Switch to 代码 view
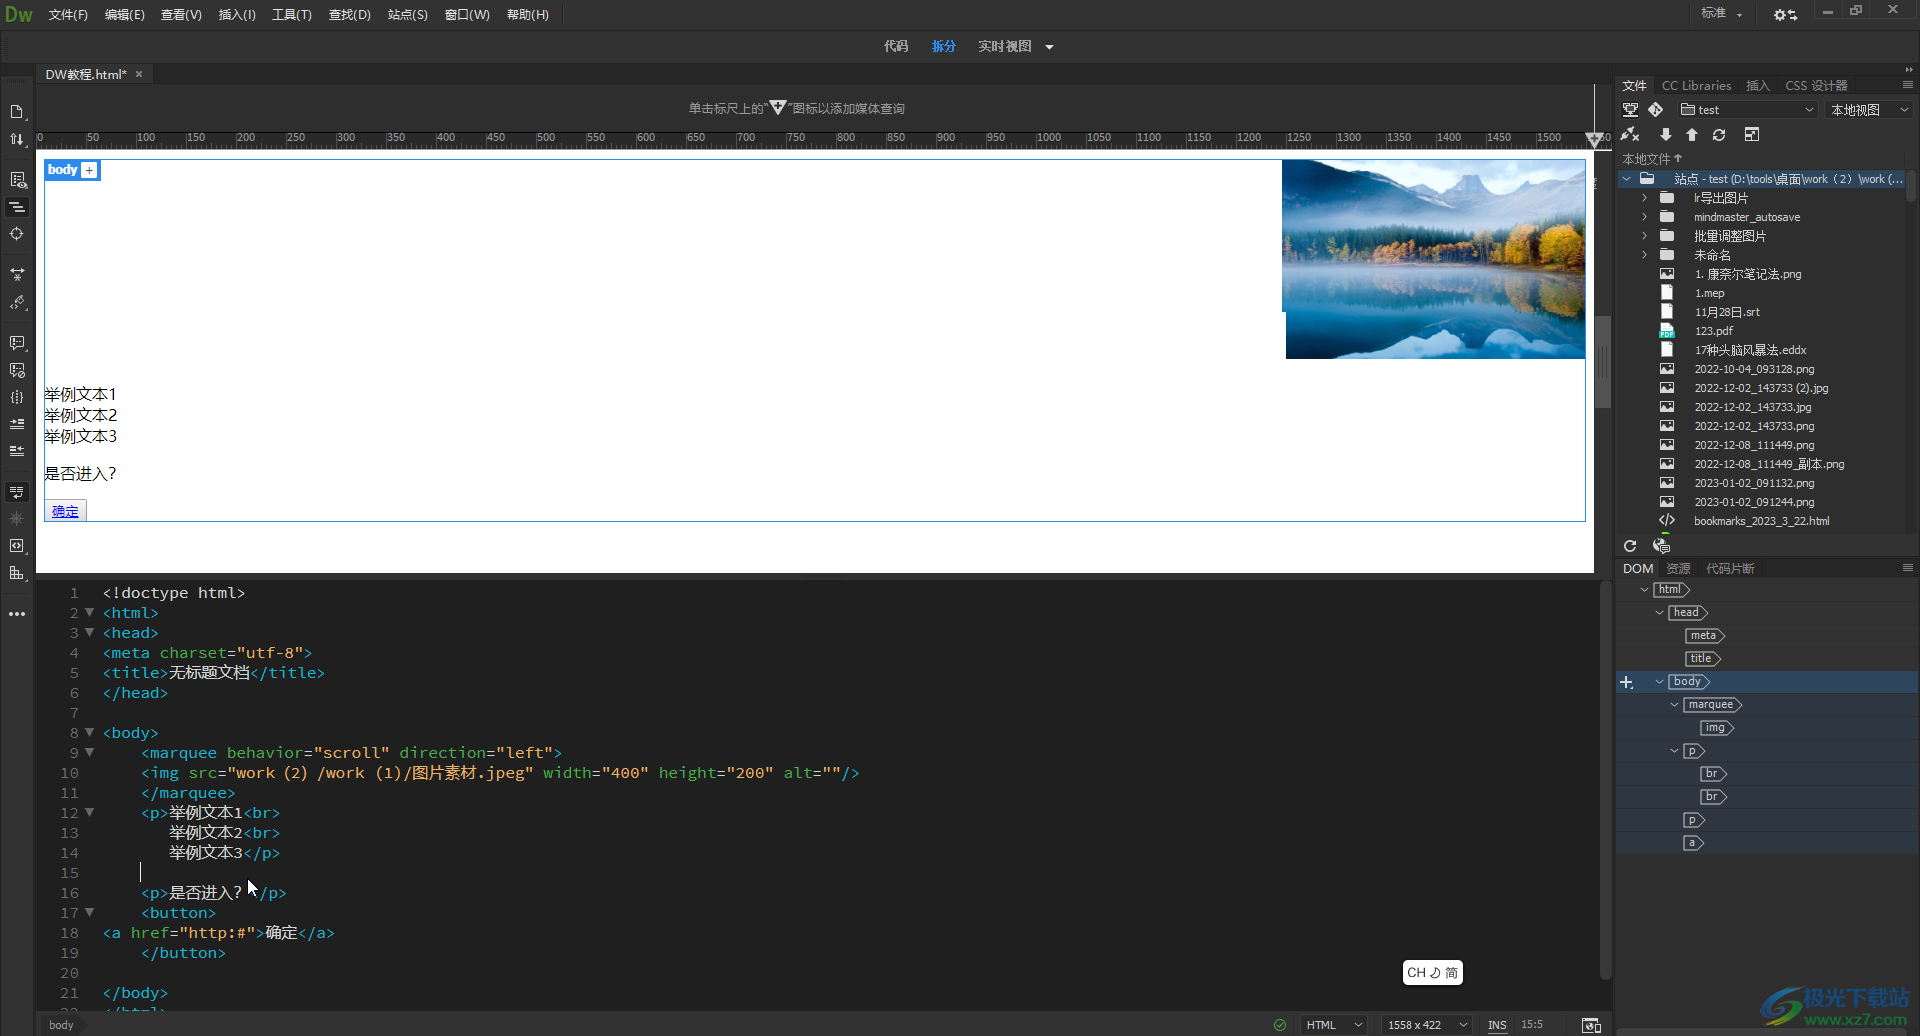This screenshot has width=1920, height=1036. click(x=896, y=47)
